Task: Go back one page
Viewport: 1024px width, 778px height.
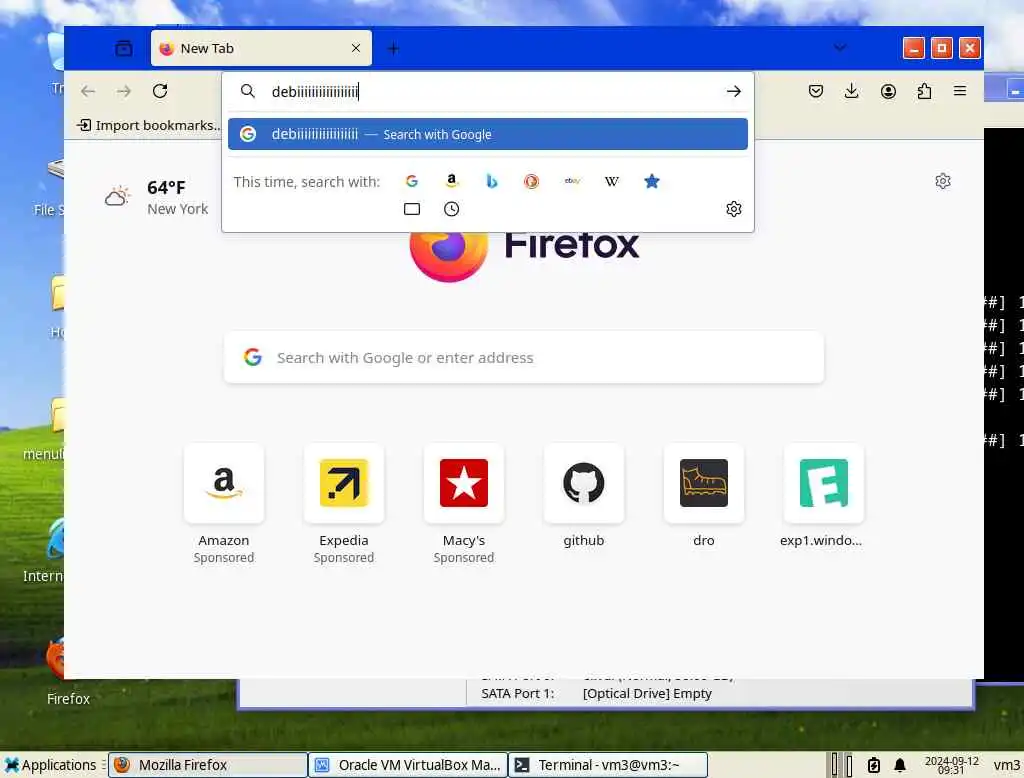Action: tap(88, 91)
